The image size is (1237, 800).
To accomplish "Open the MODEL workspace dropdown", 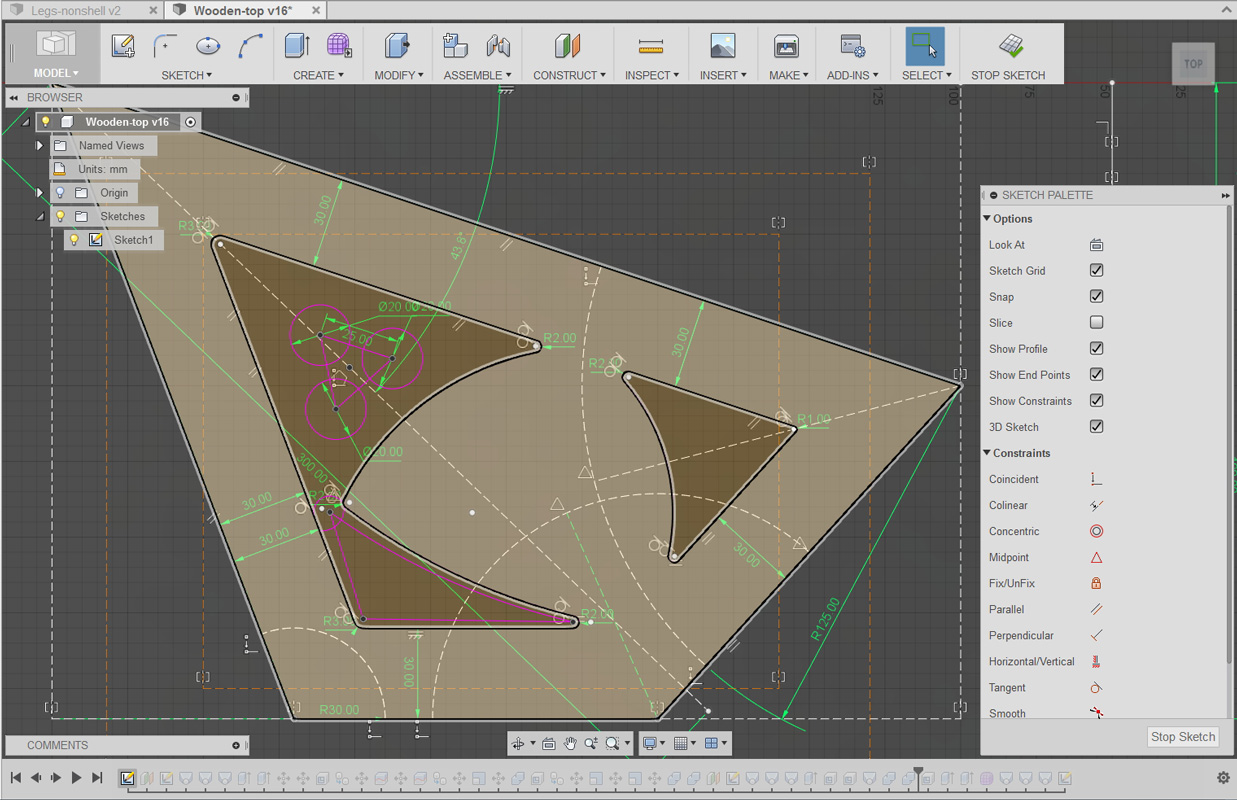I will point(56,73).
